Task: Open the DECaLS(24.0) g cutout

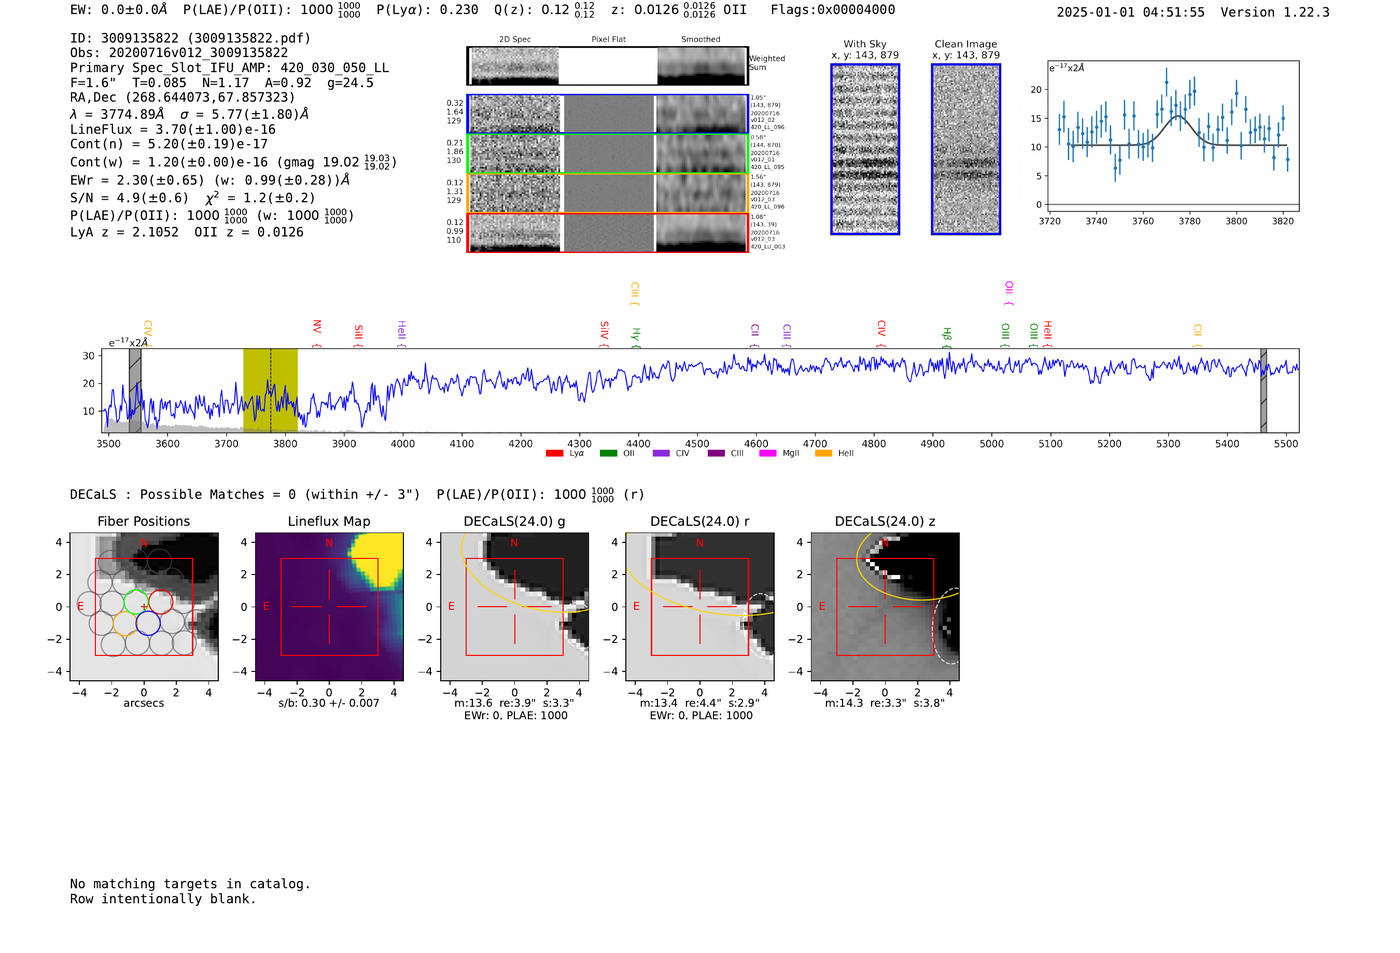Action: coord(515,607)
